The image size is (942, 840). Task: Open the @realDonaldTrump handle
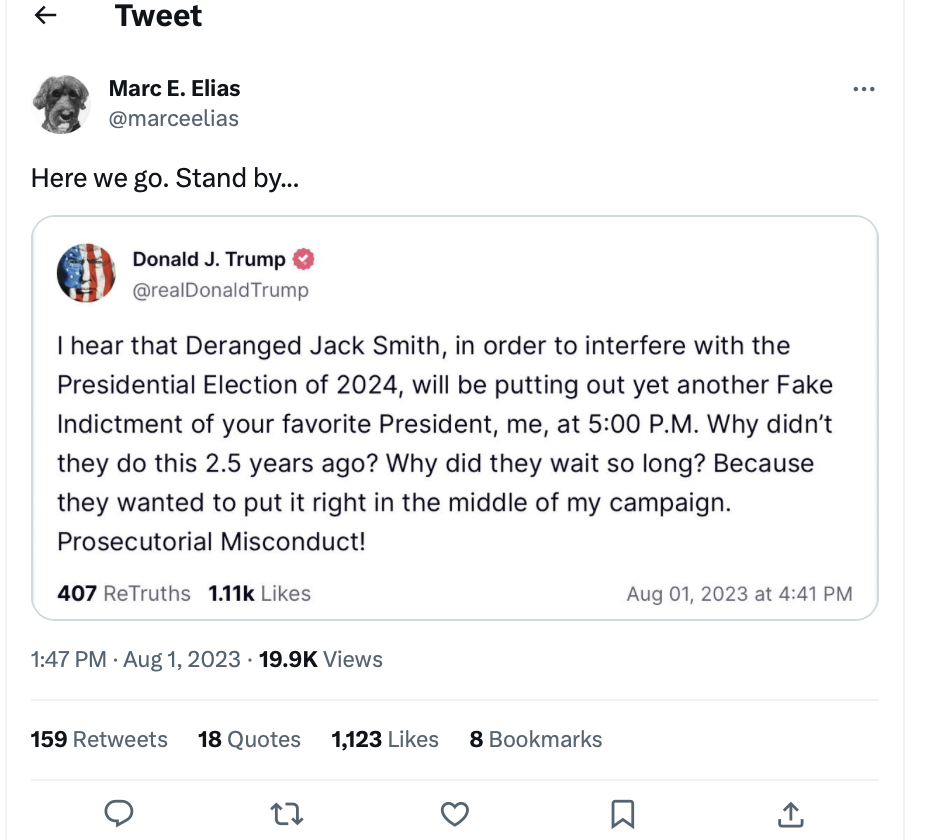(220, 290)
